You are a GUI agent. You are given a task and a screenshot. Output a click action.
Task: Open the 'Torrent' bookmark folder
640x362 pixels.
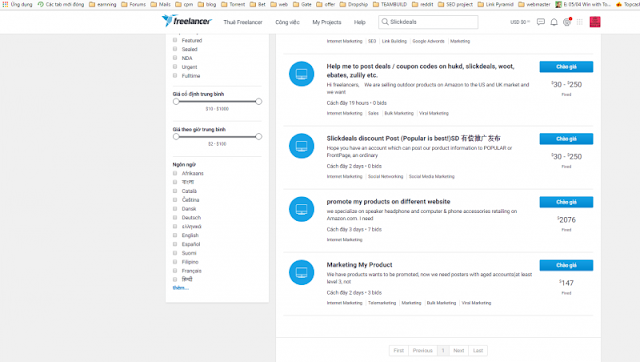(x=233, y=4)
